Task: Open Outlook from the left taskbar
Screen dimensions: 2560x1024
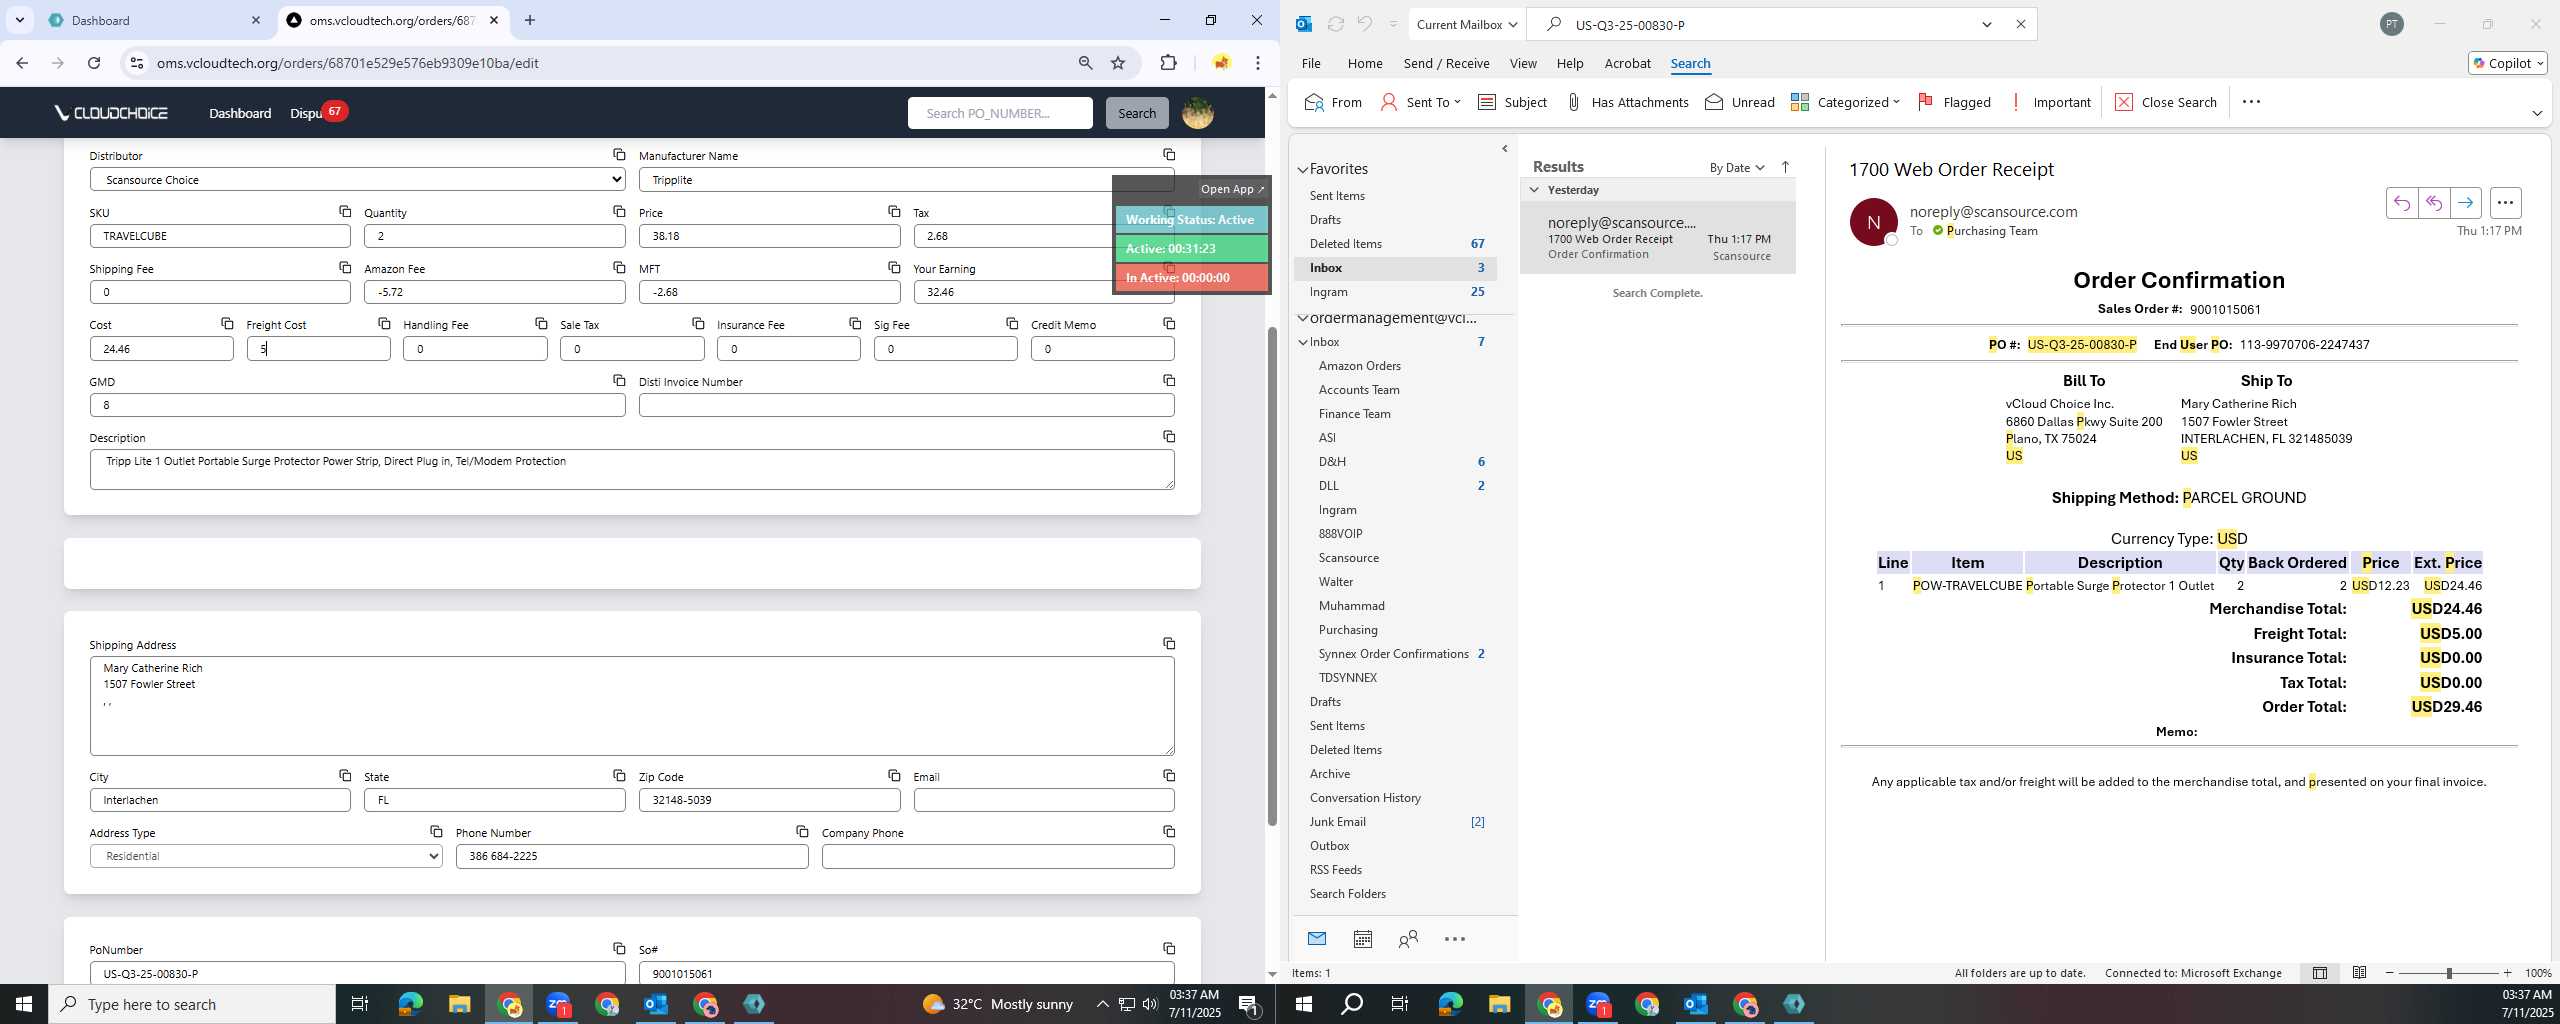Action: tap(656, 1004)
